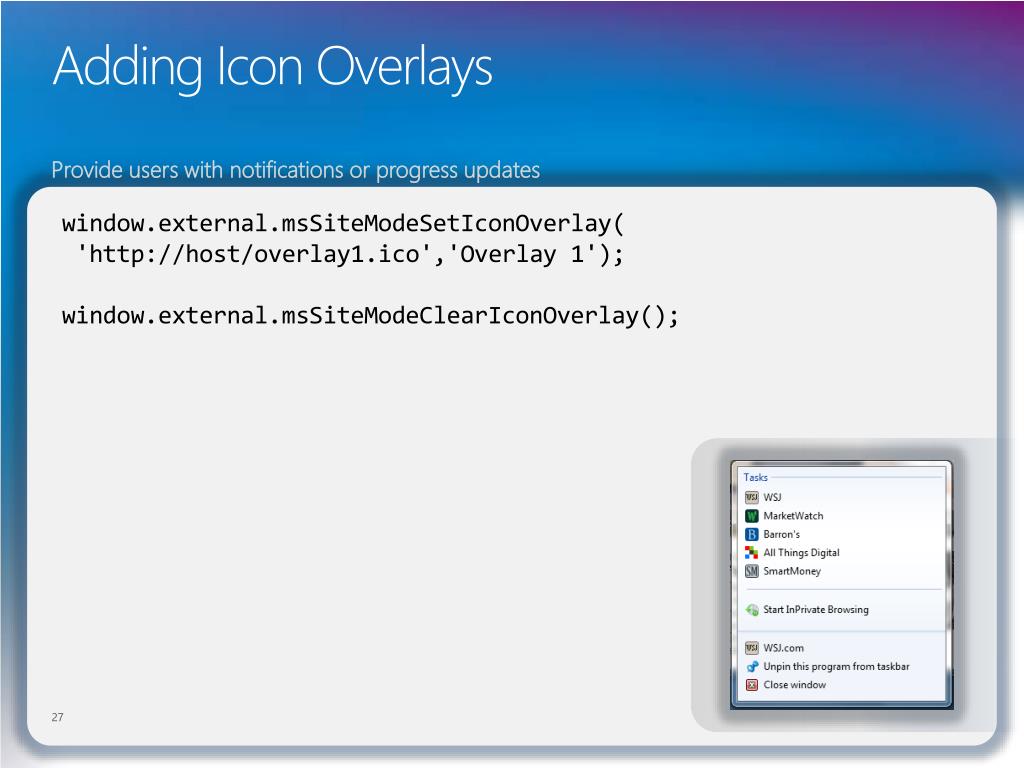Unpin this program from taskbar

pyautogui.click(x=837, y=667)
